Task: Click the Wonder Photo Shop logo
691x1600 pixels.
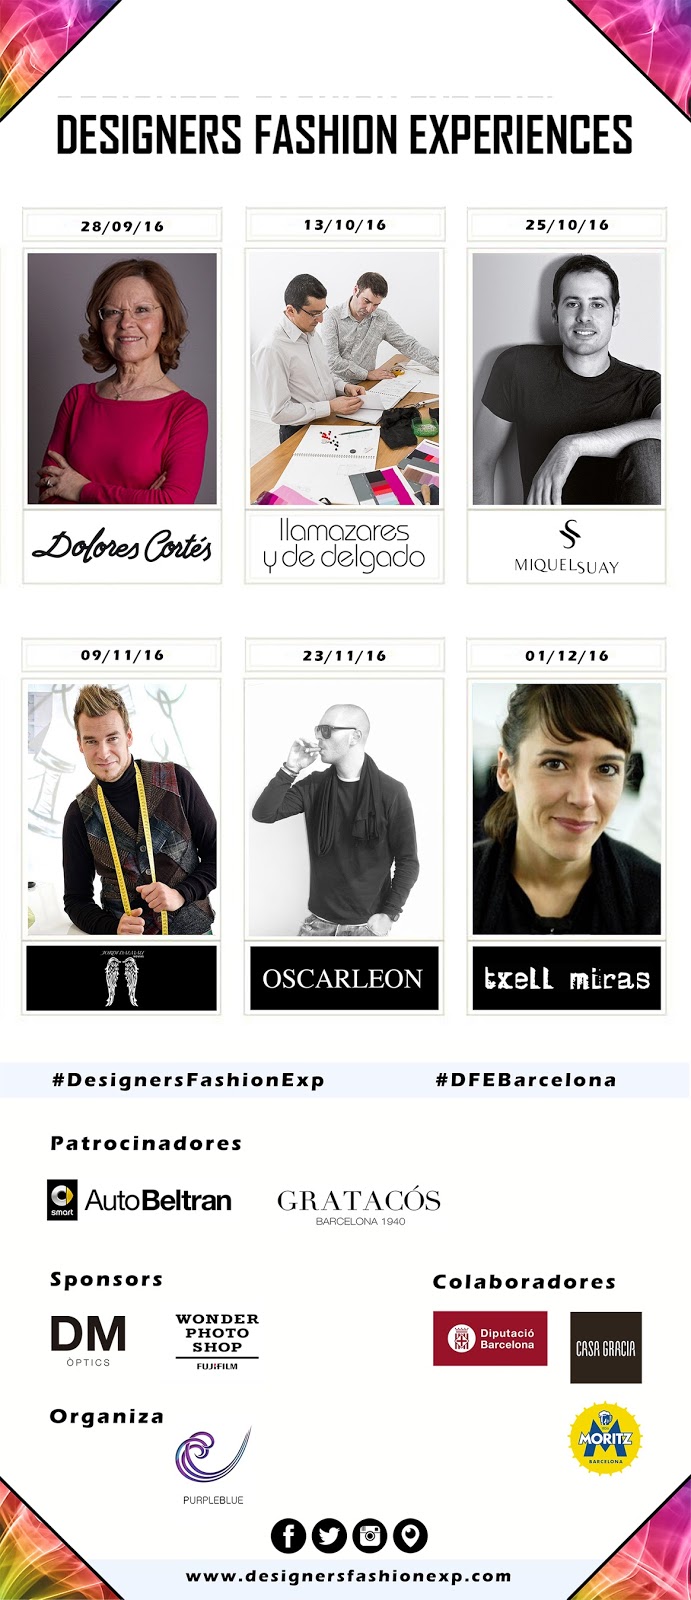Action: click(217, 1341)
